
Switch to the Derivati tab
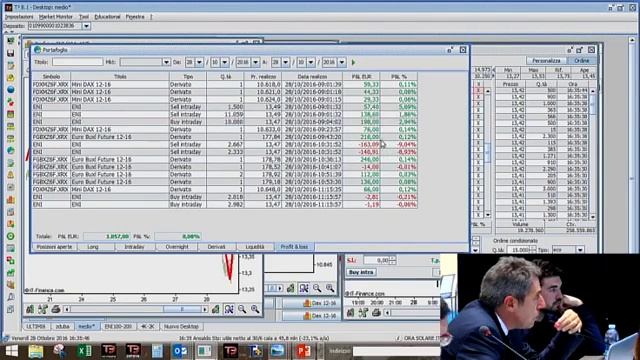click(216, 247)
